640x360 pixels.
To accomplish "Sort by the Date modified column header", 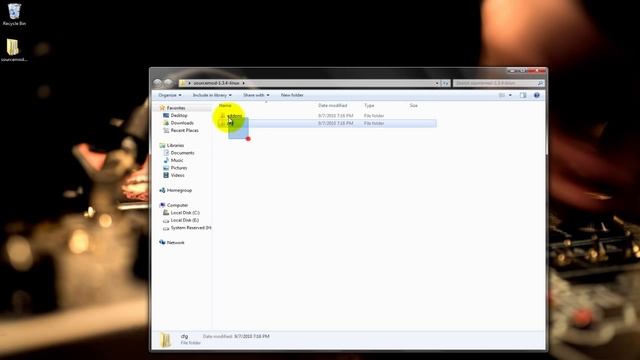I will click(x=333, y=105).
